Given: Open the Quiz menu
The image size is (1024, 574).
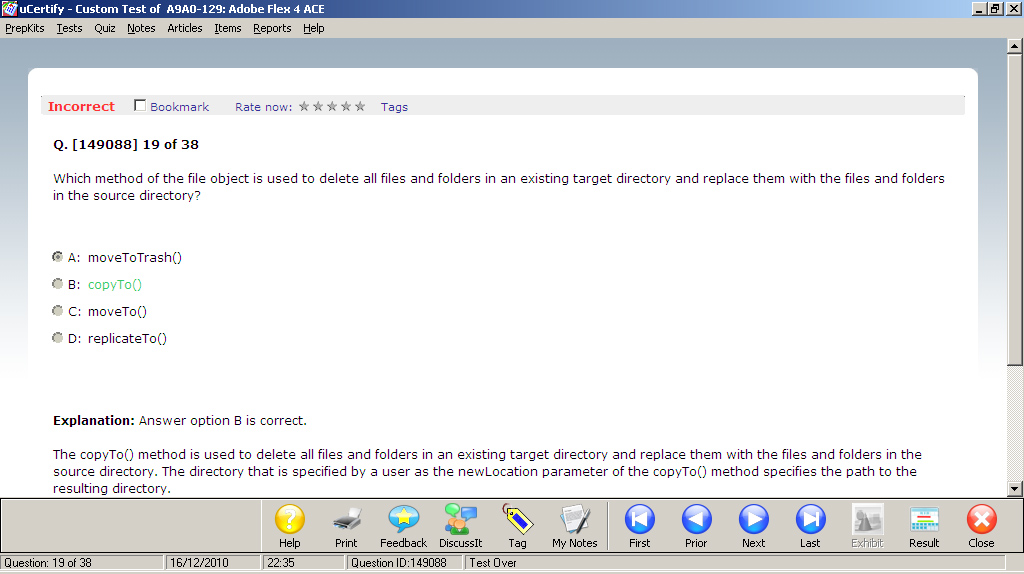Looking at the screenshot, I should pos(104,28).
